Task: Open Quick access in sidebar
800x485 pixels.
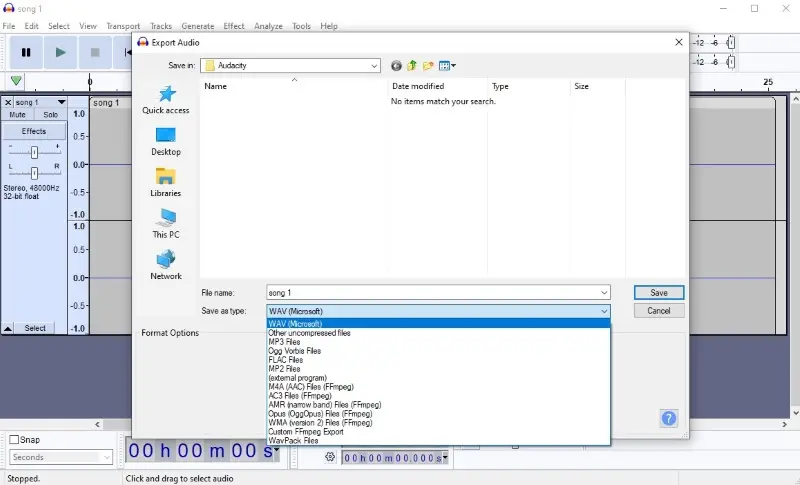Action: (x=166, y=100)
